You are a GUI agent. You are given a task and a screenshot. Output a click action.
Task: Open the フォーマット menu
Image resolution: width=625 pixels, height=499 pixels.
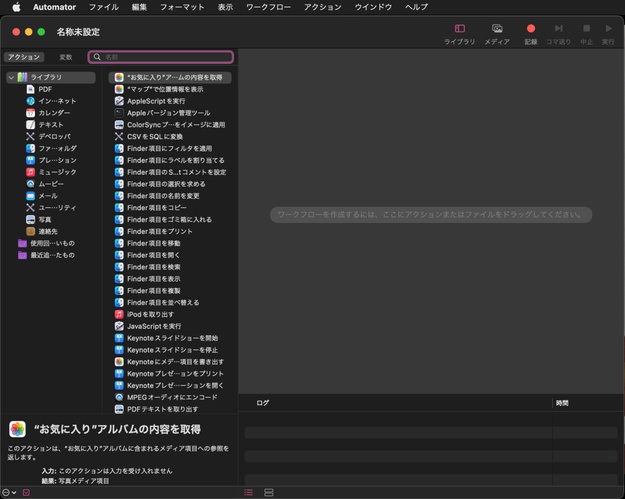click(x=182, y=7)
